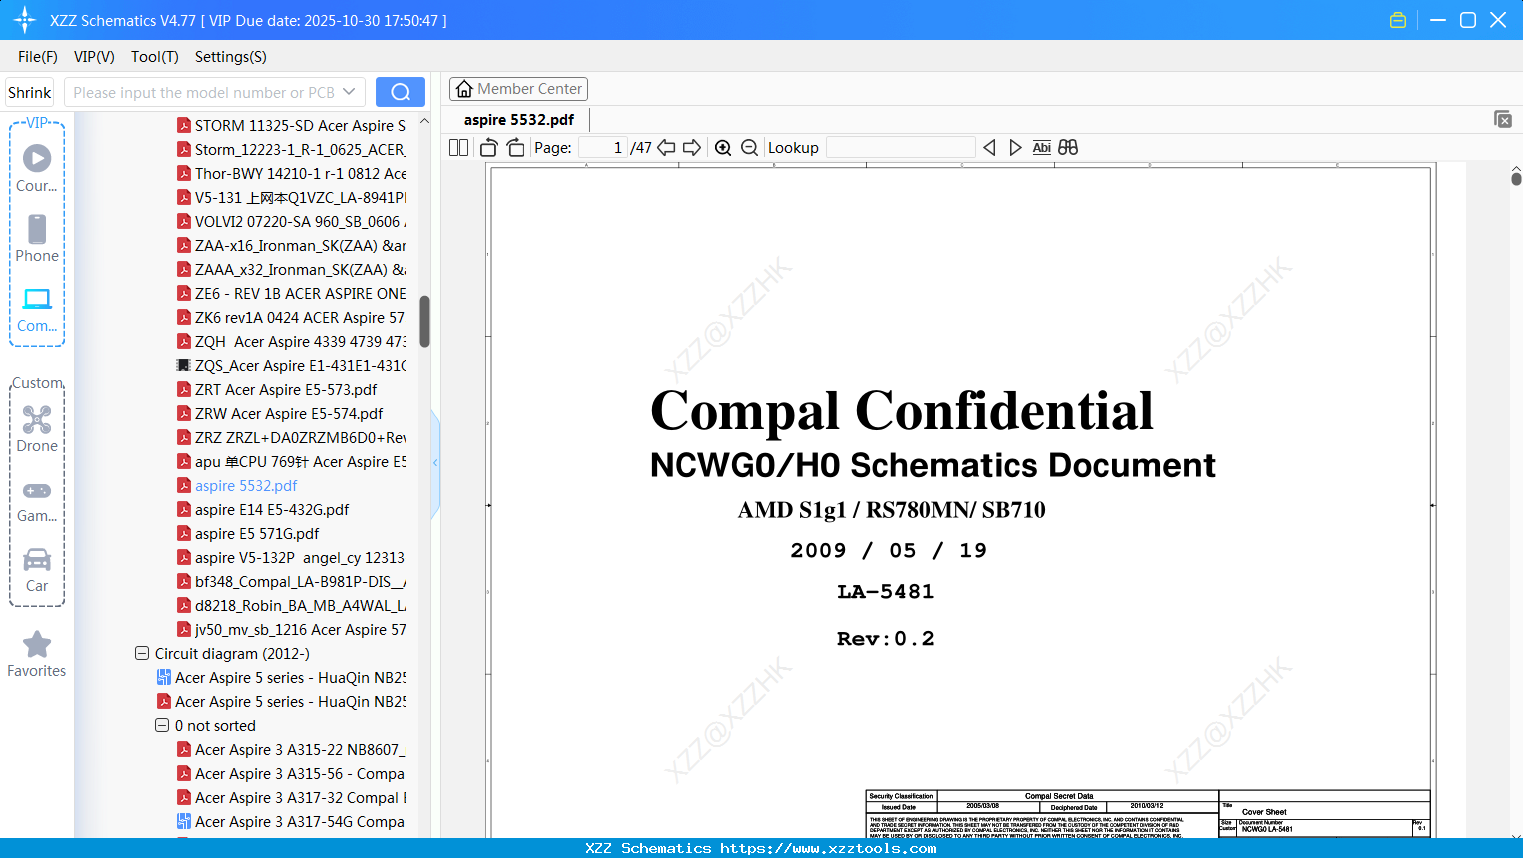The height and width of the screenshot is (858, 1523).
Task: Open the Favorites star
Action: click(37, 654)
